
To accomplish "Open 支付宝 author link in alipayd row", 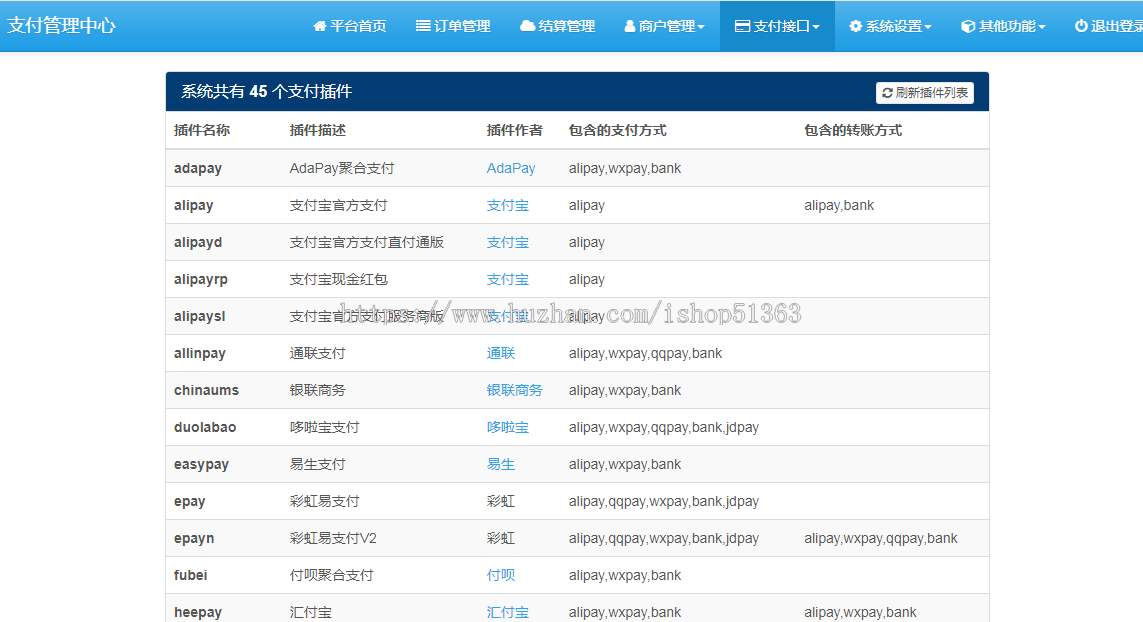I will (507, 243).
